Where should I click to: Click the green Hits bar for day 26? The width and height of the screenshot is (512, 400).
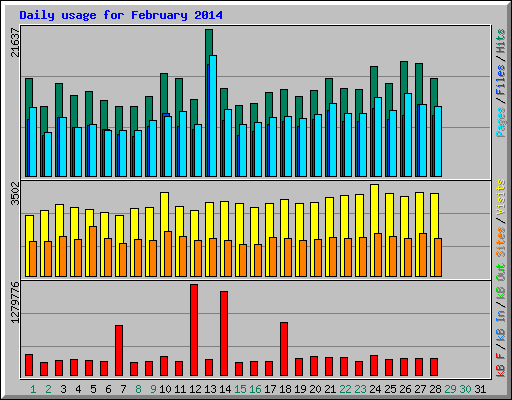pyautogui.click(x=404, y=77)
